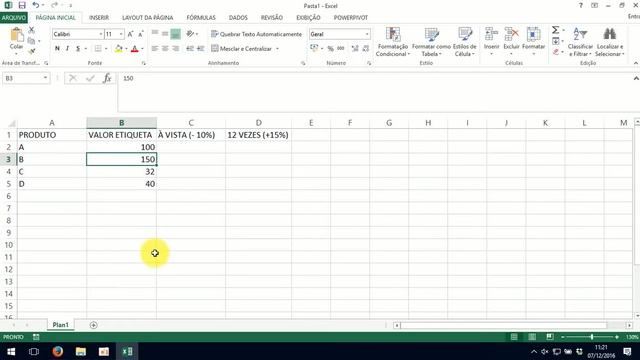Copy the selection using the copy icon
The width and height of the screenshot is (640, 360).
(31, 41)
